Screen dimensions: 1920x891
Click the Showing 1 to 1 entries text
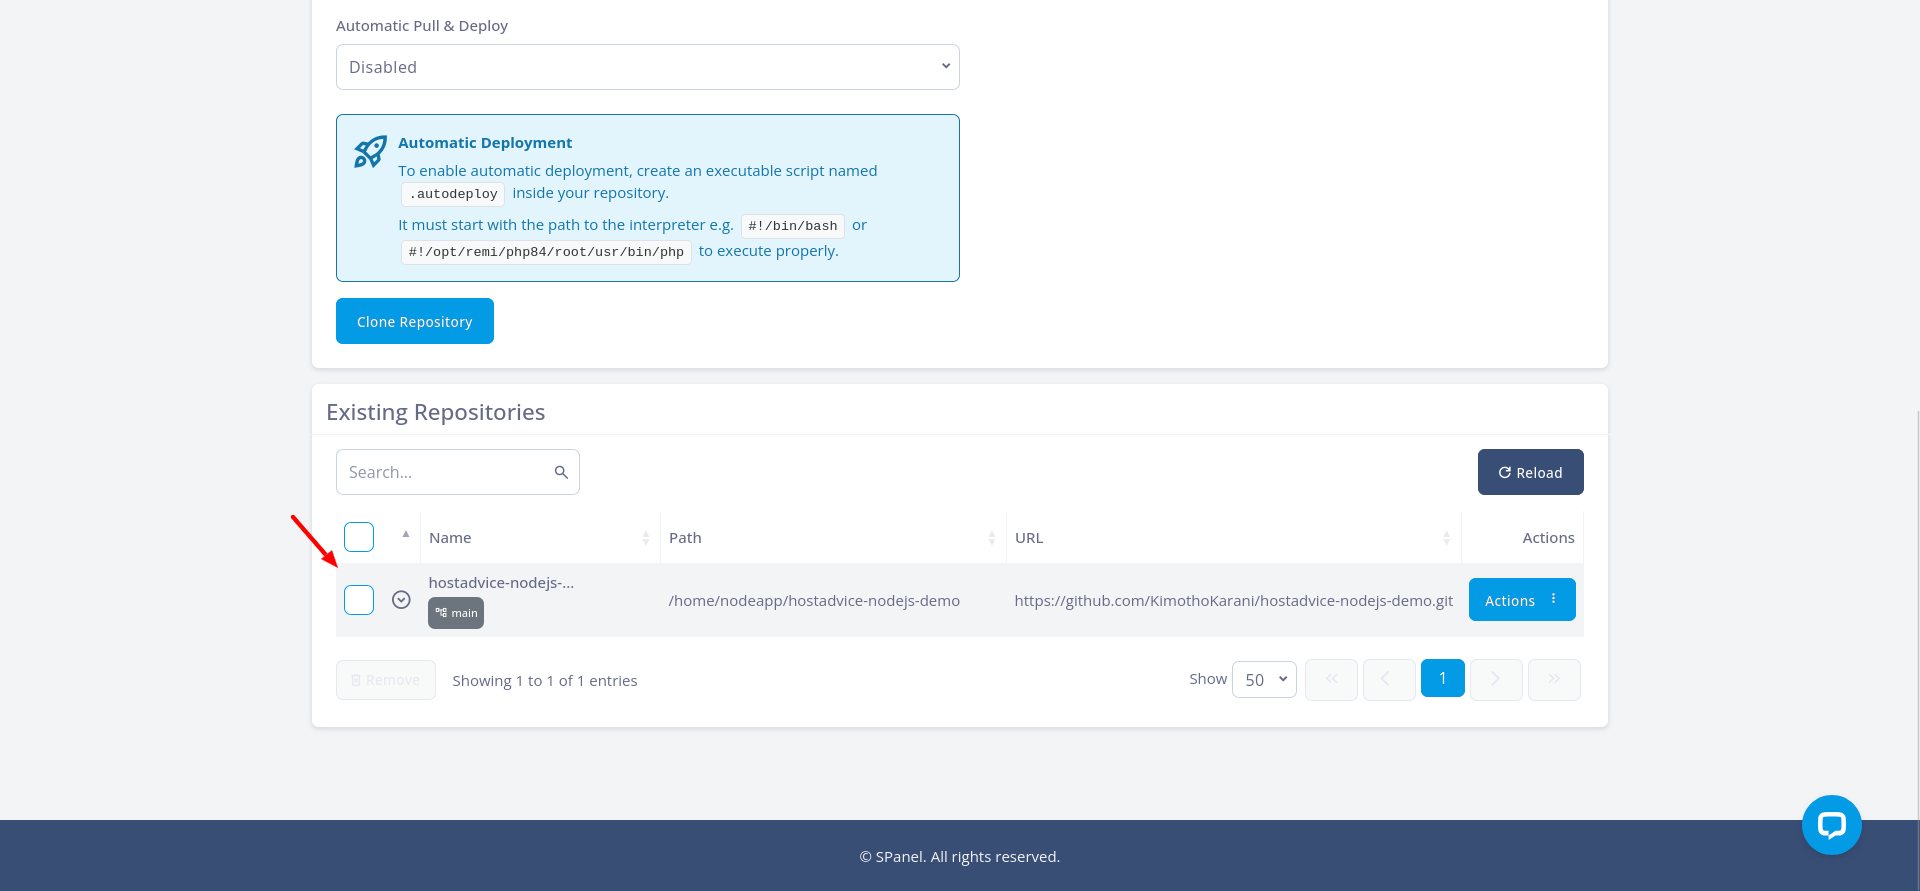tap(545, 681)
